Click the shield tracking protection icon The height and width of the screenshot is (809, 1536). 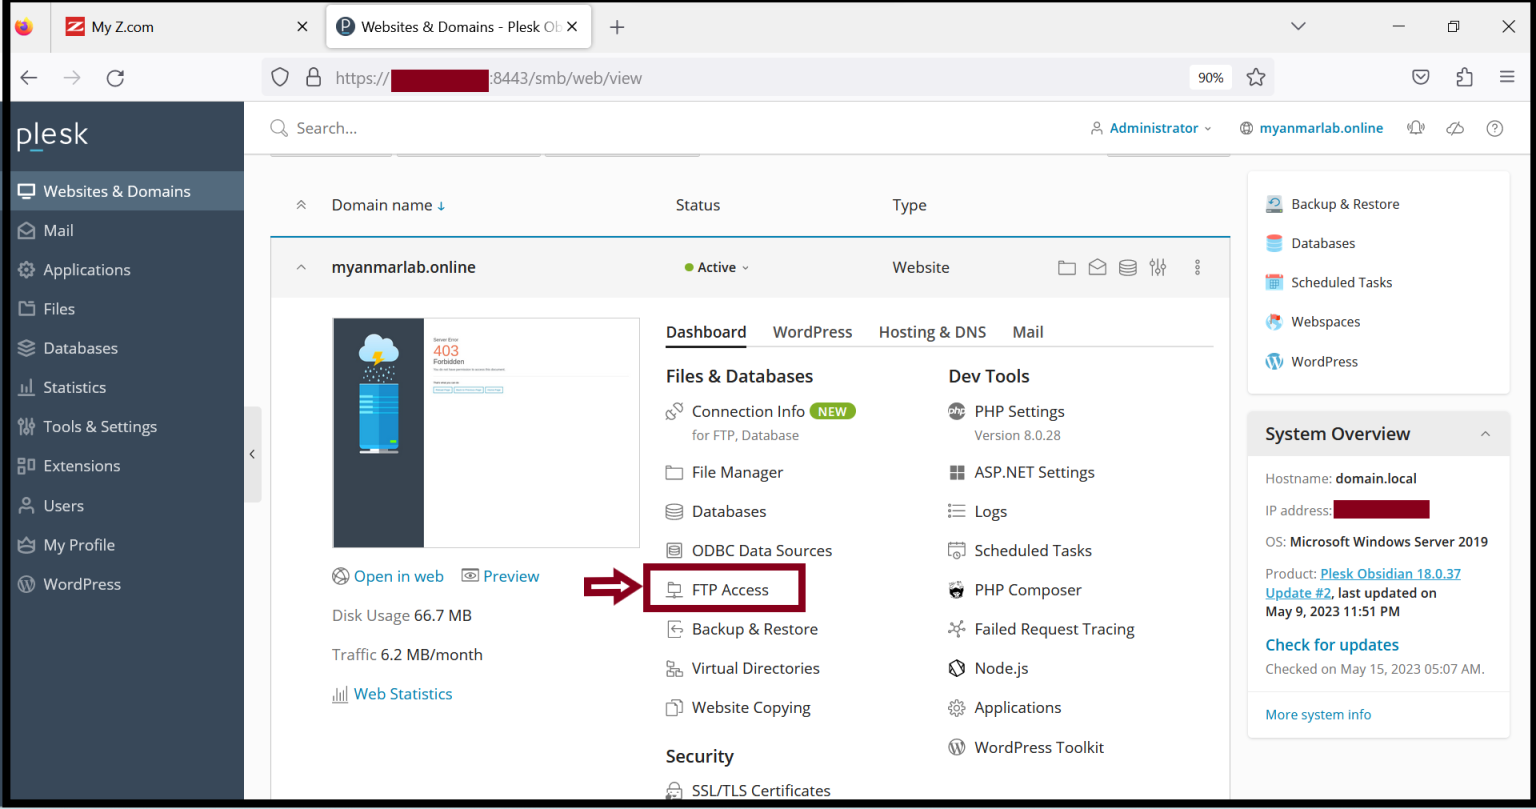(x=281, y=77)
